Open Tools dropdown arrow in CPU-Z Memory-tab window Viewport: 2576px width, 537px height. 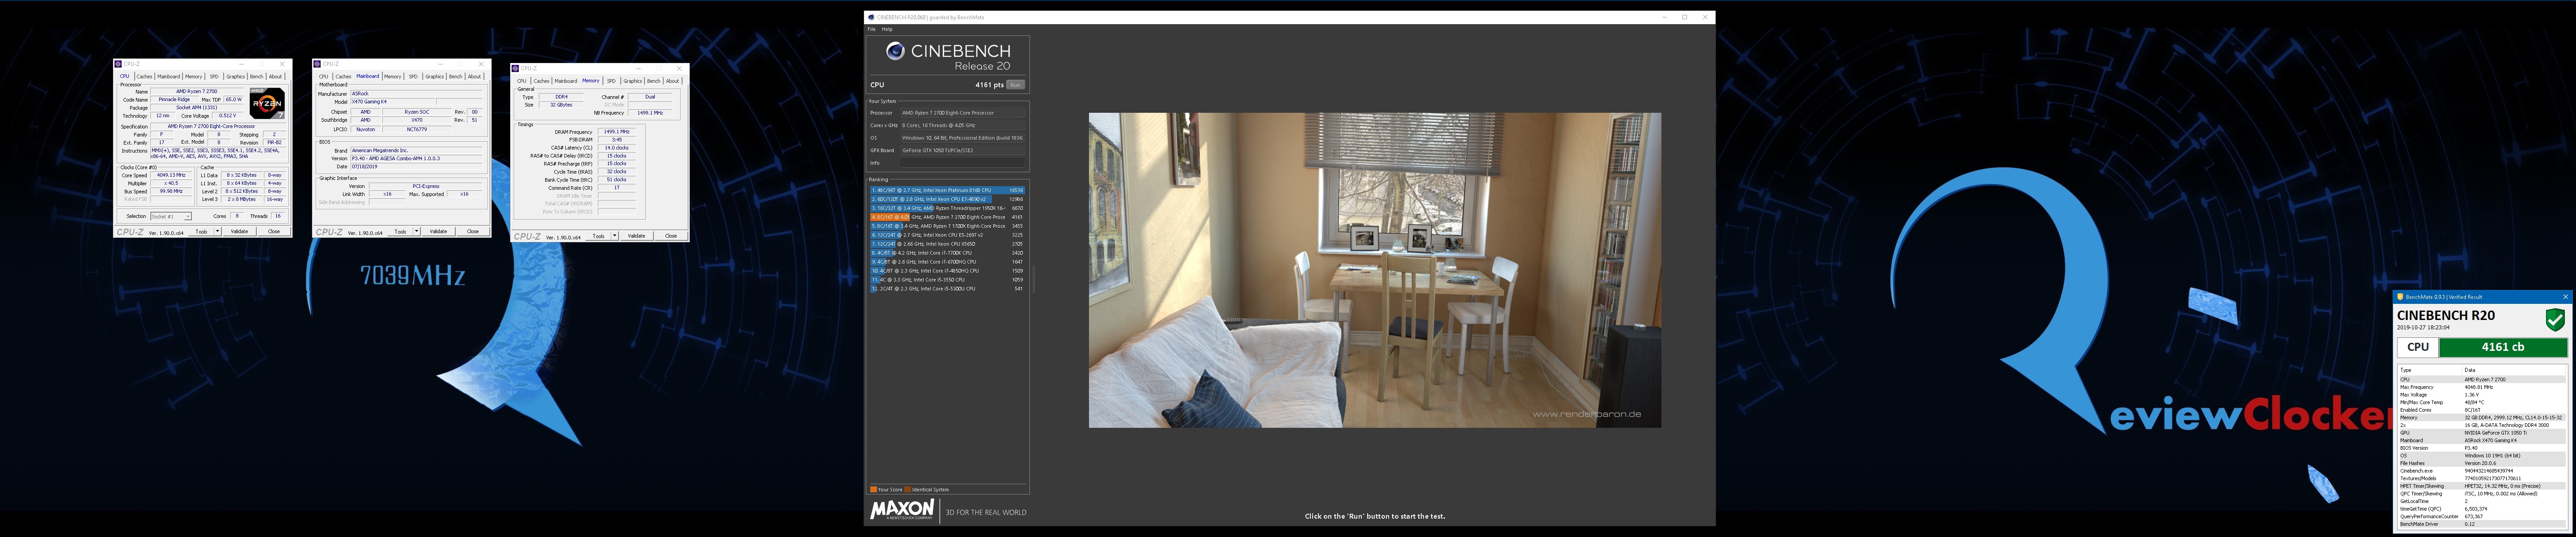pyautogui.click(x=614, y=236)
